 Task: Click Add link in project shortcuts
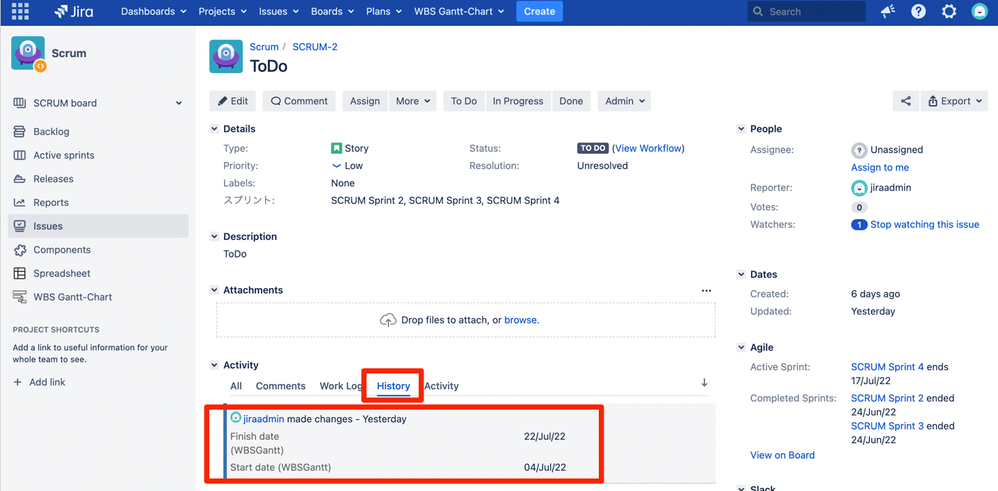point(39,382)
